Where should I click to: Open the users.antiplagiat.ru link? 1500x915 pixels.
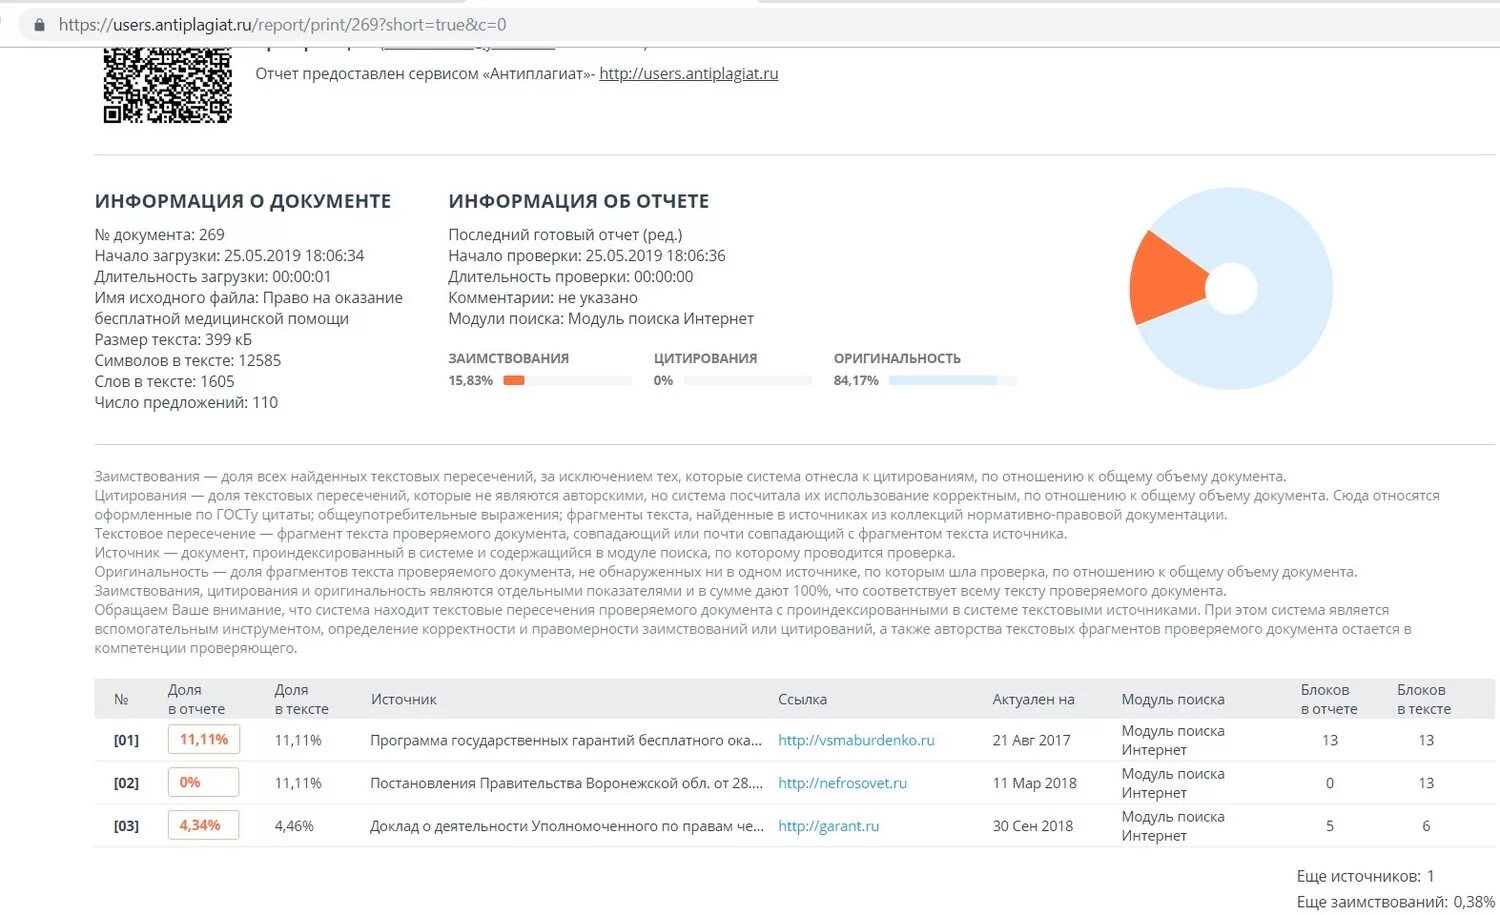point(689,74)
